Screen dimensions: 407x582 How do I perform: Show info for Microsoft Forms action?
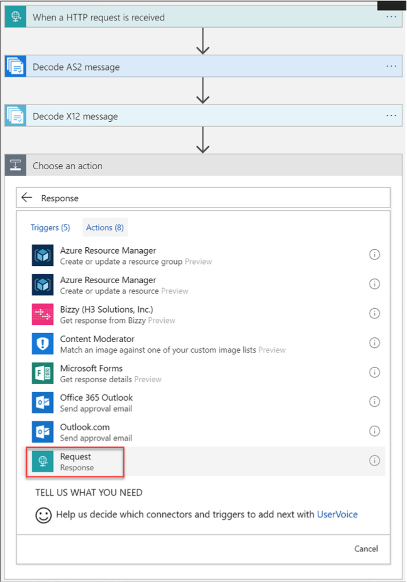(374, 372)
